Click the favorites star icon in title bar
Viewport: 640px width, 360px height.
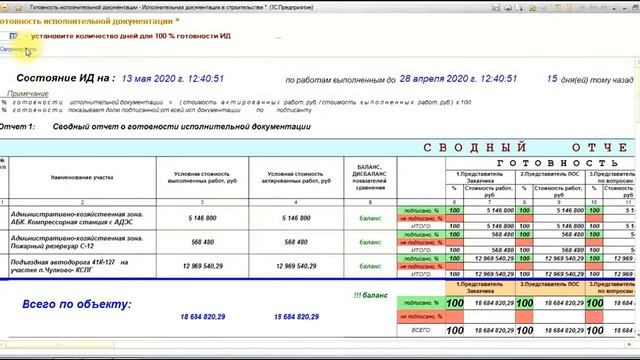18,7
